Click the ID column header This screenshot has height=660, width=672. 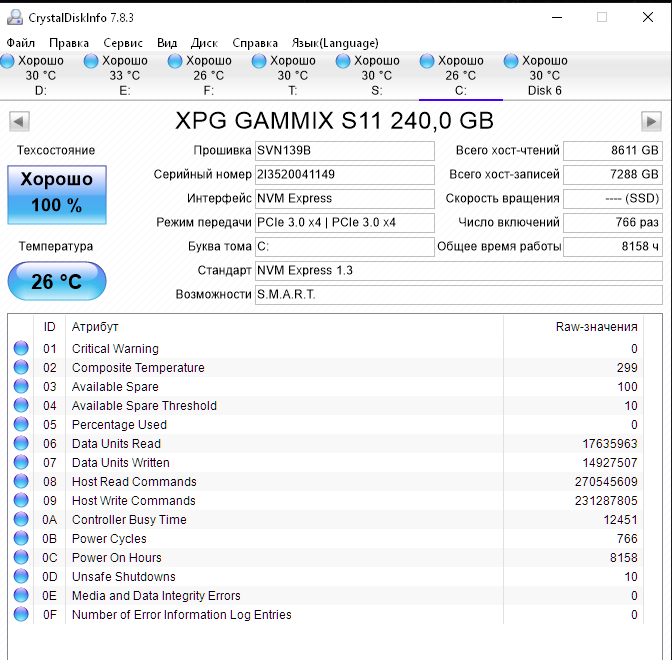click(x=50, y=327)
